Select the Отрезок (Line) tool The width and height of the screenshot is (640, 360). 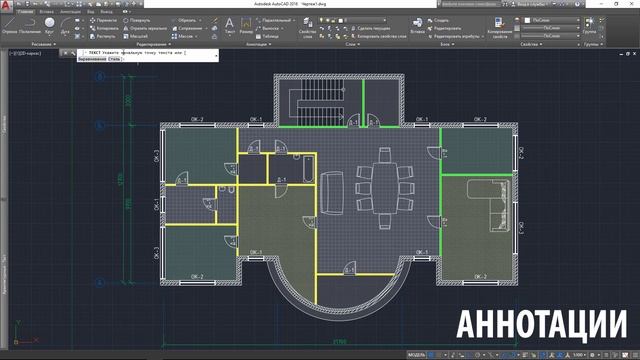(10, 25)
